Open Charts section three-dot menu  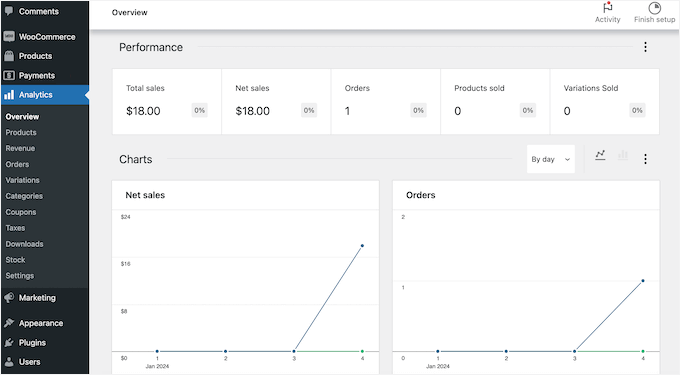click(645, 159)
